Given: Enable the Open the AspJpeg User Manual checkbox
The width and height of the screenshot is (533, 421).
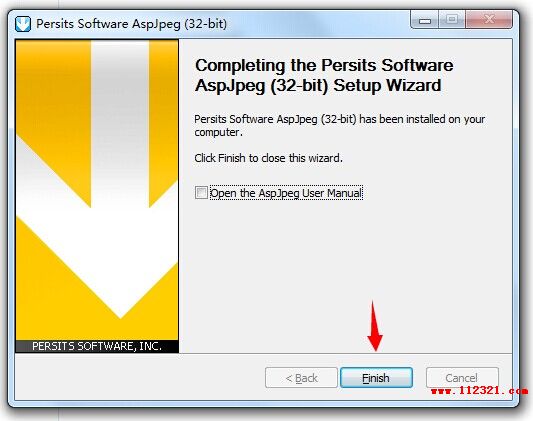Looking at the screenshot, I should [x=201, y=192].
